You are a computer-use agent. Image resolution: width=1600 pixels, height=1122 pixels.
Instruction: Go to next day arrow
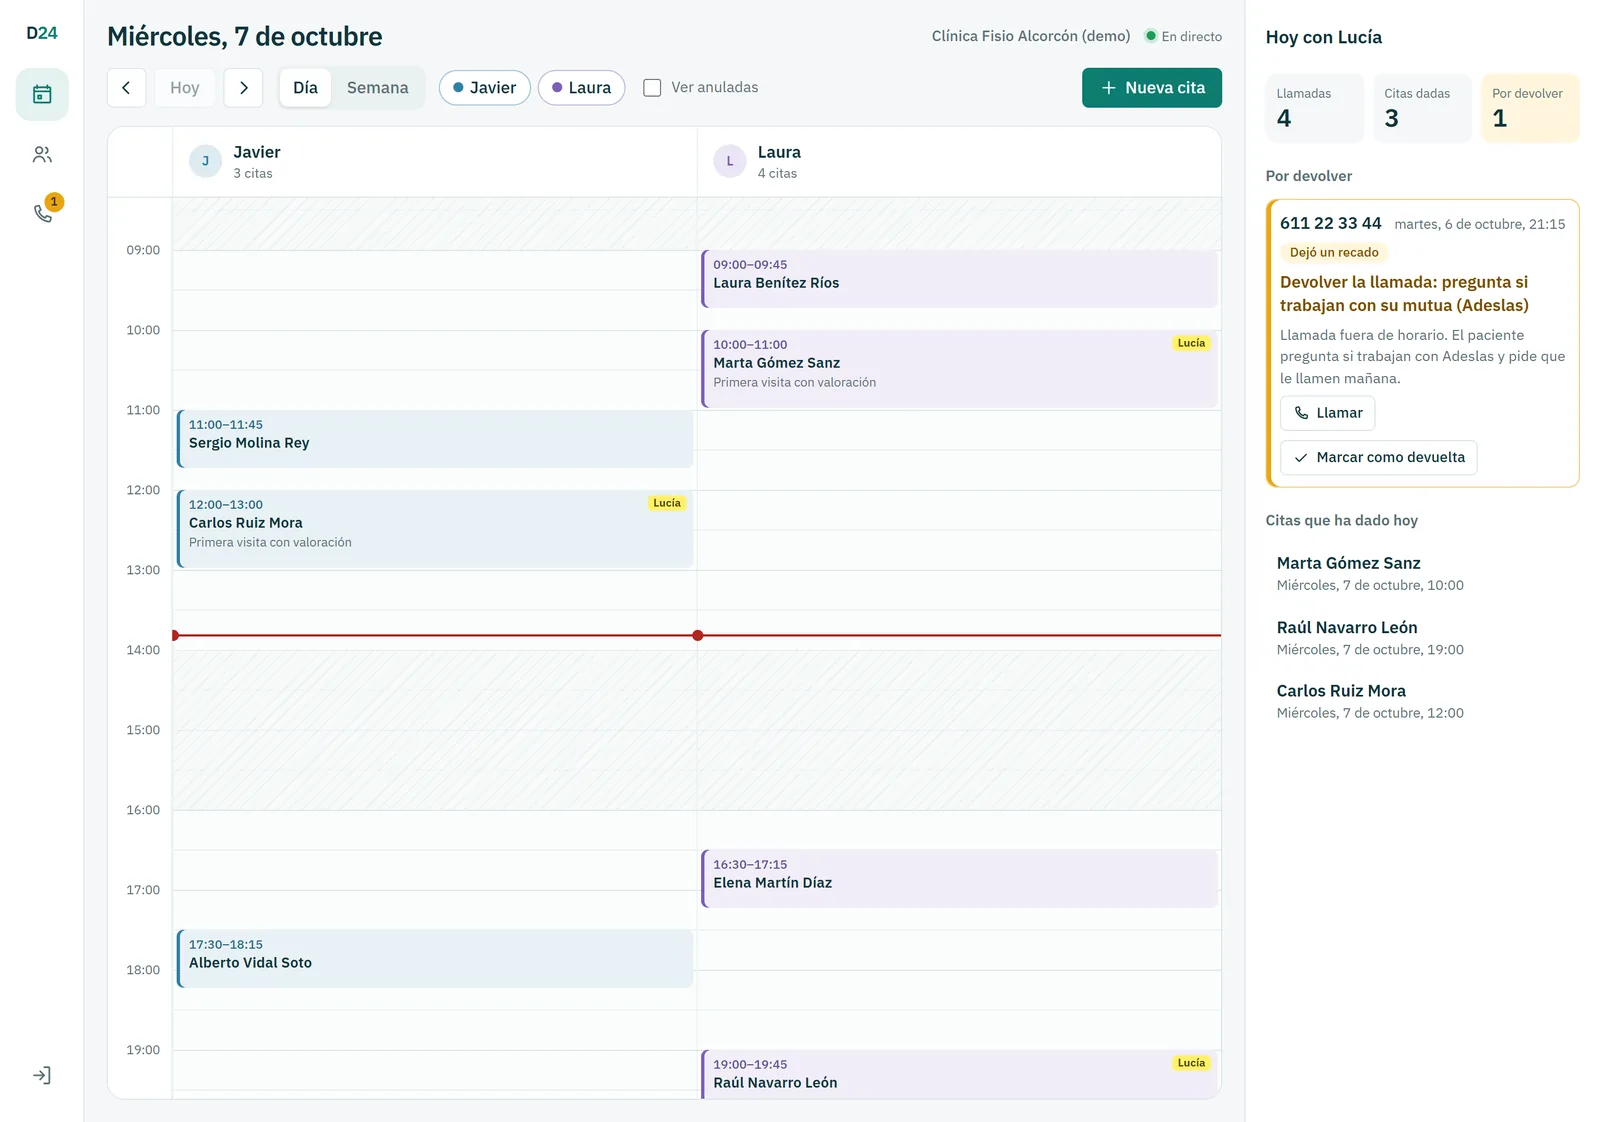[243, 88]
